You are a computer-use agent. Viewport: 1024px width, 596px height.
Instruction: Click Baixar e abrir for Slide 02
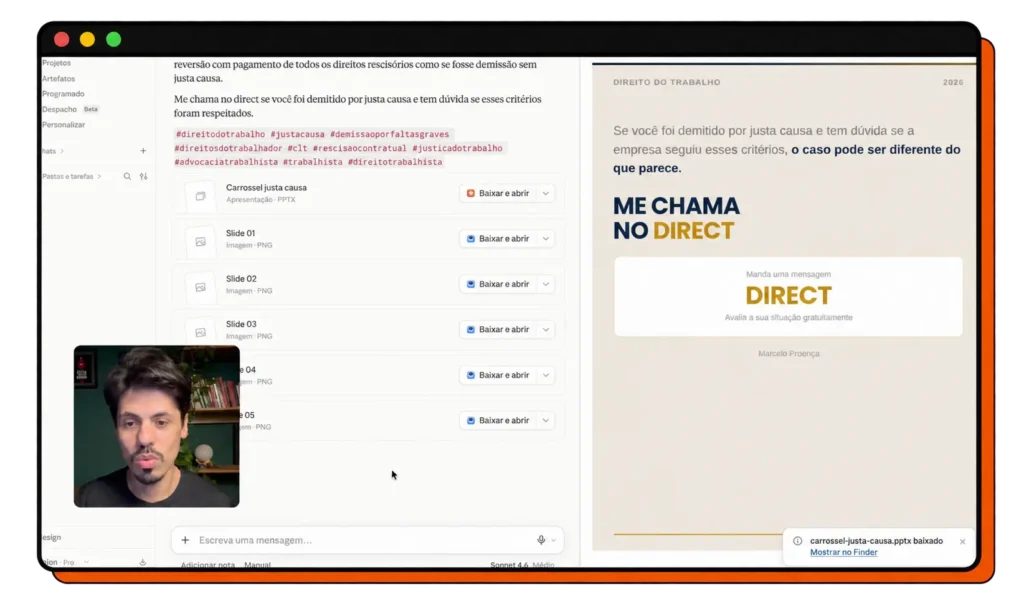[498, 284]
